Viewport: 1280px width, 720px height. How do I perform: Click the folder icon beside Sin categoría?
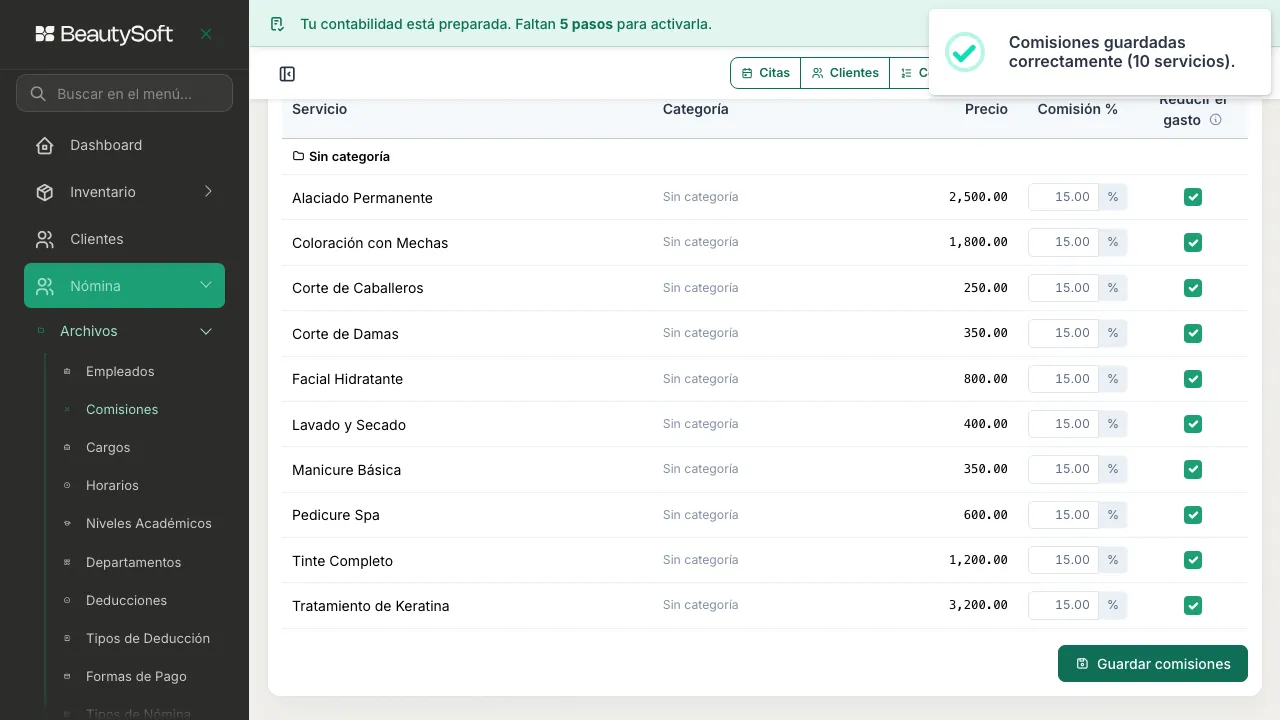[298, 156]
